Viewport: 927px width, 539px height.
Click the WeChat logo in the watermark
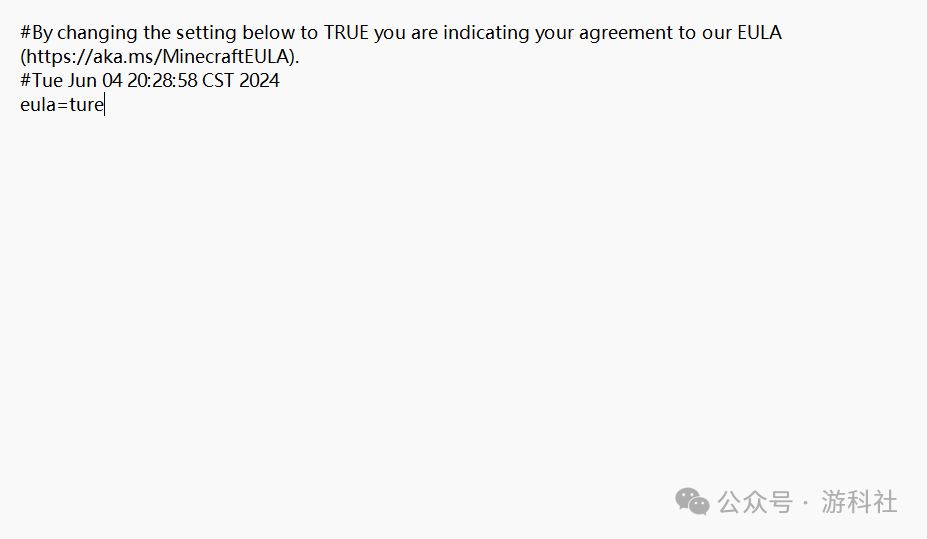coord(692,501)
